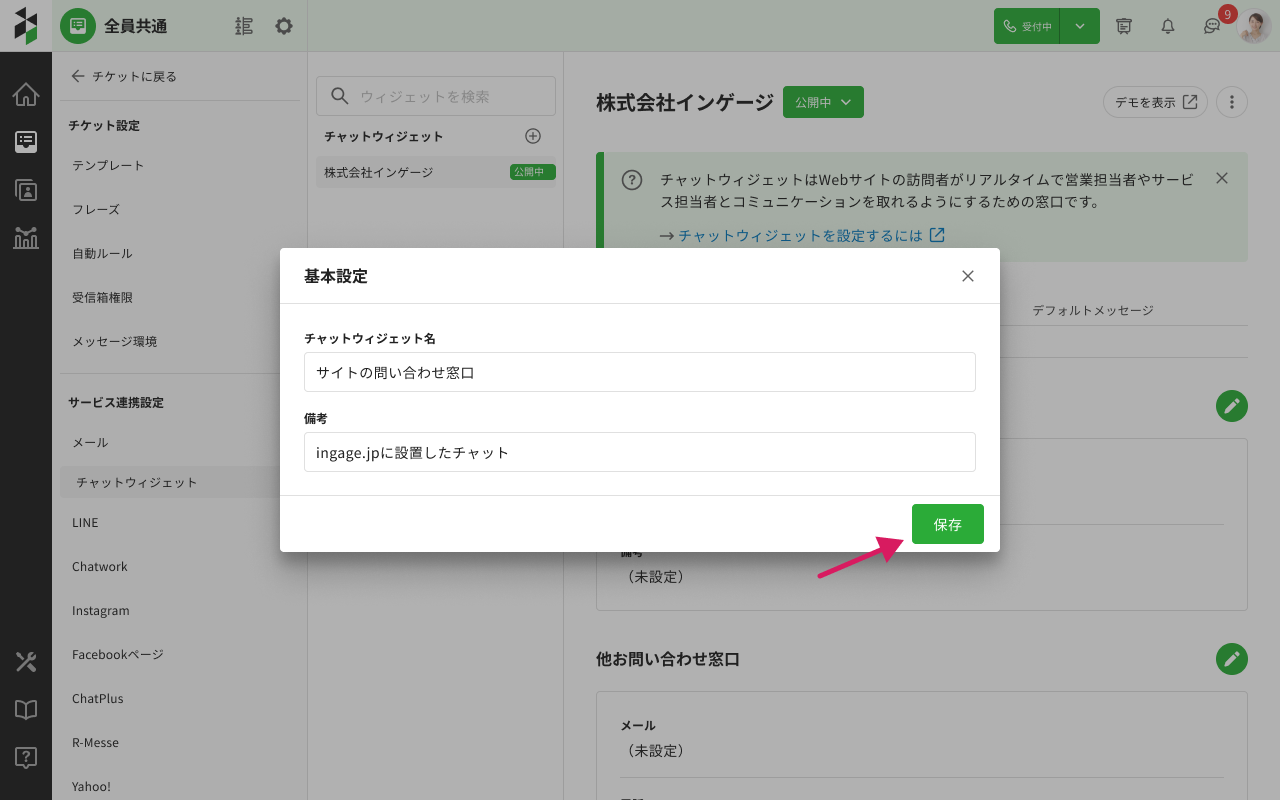Viewport: 1280px width, 800px height.
Task: Open the manual book icon
Action: 26,709
